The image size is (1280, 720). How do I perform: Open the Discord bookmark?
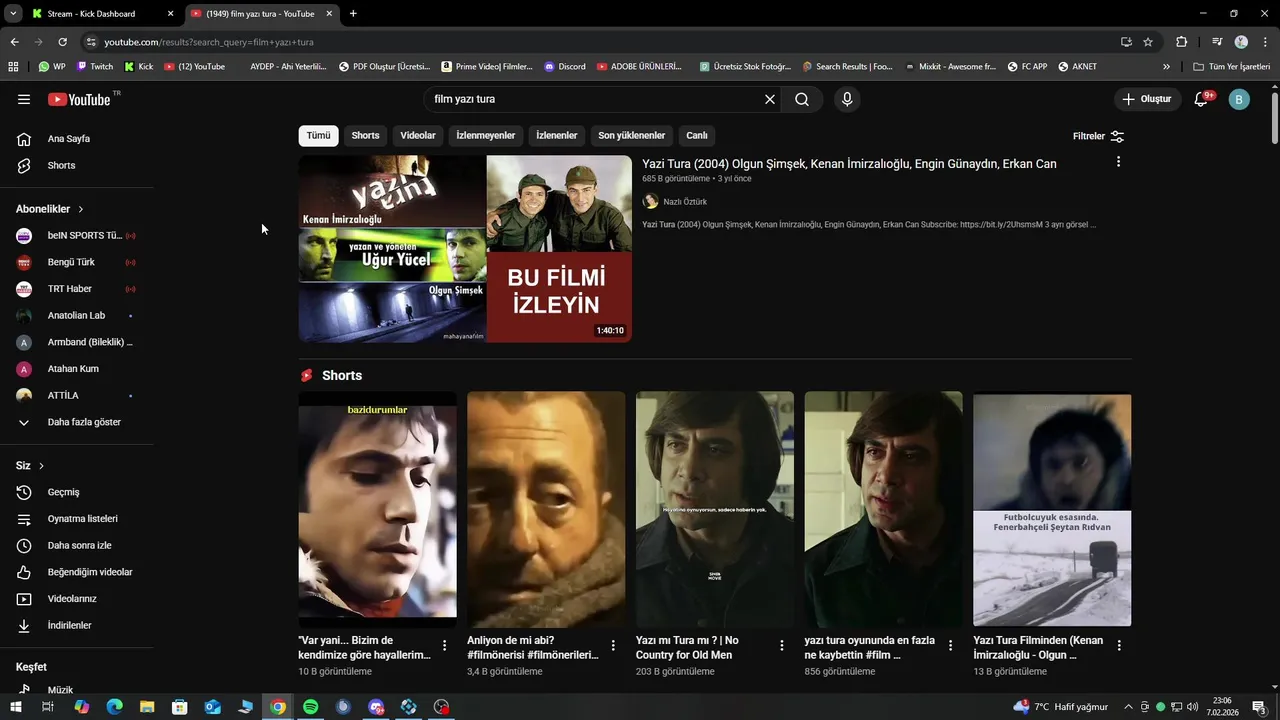point(565,67)
